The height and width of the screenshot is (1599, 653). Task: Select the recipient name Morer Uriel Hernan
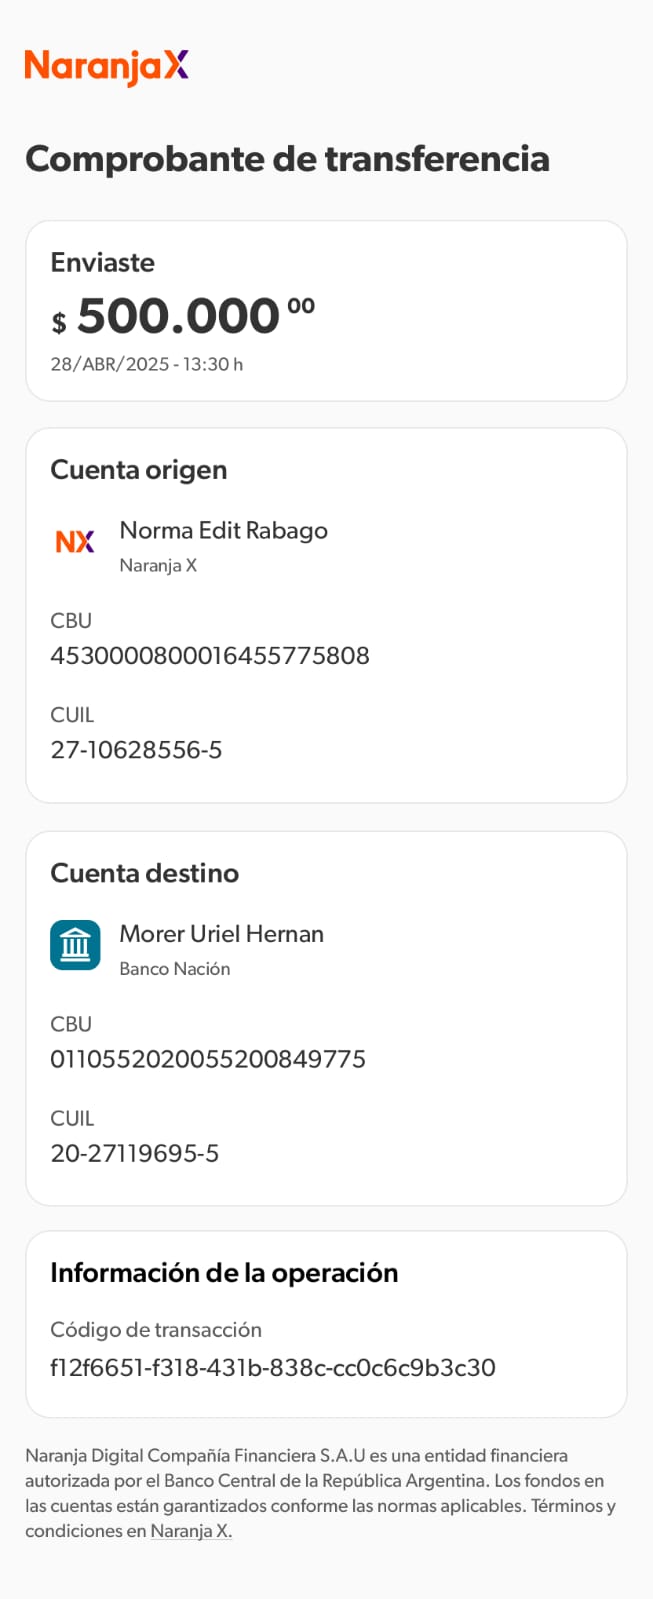221,934
